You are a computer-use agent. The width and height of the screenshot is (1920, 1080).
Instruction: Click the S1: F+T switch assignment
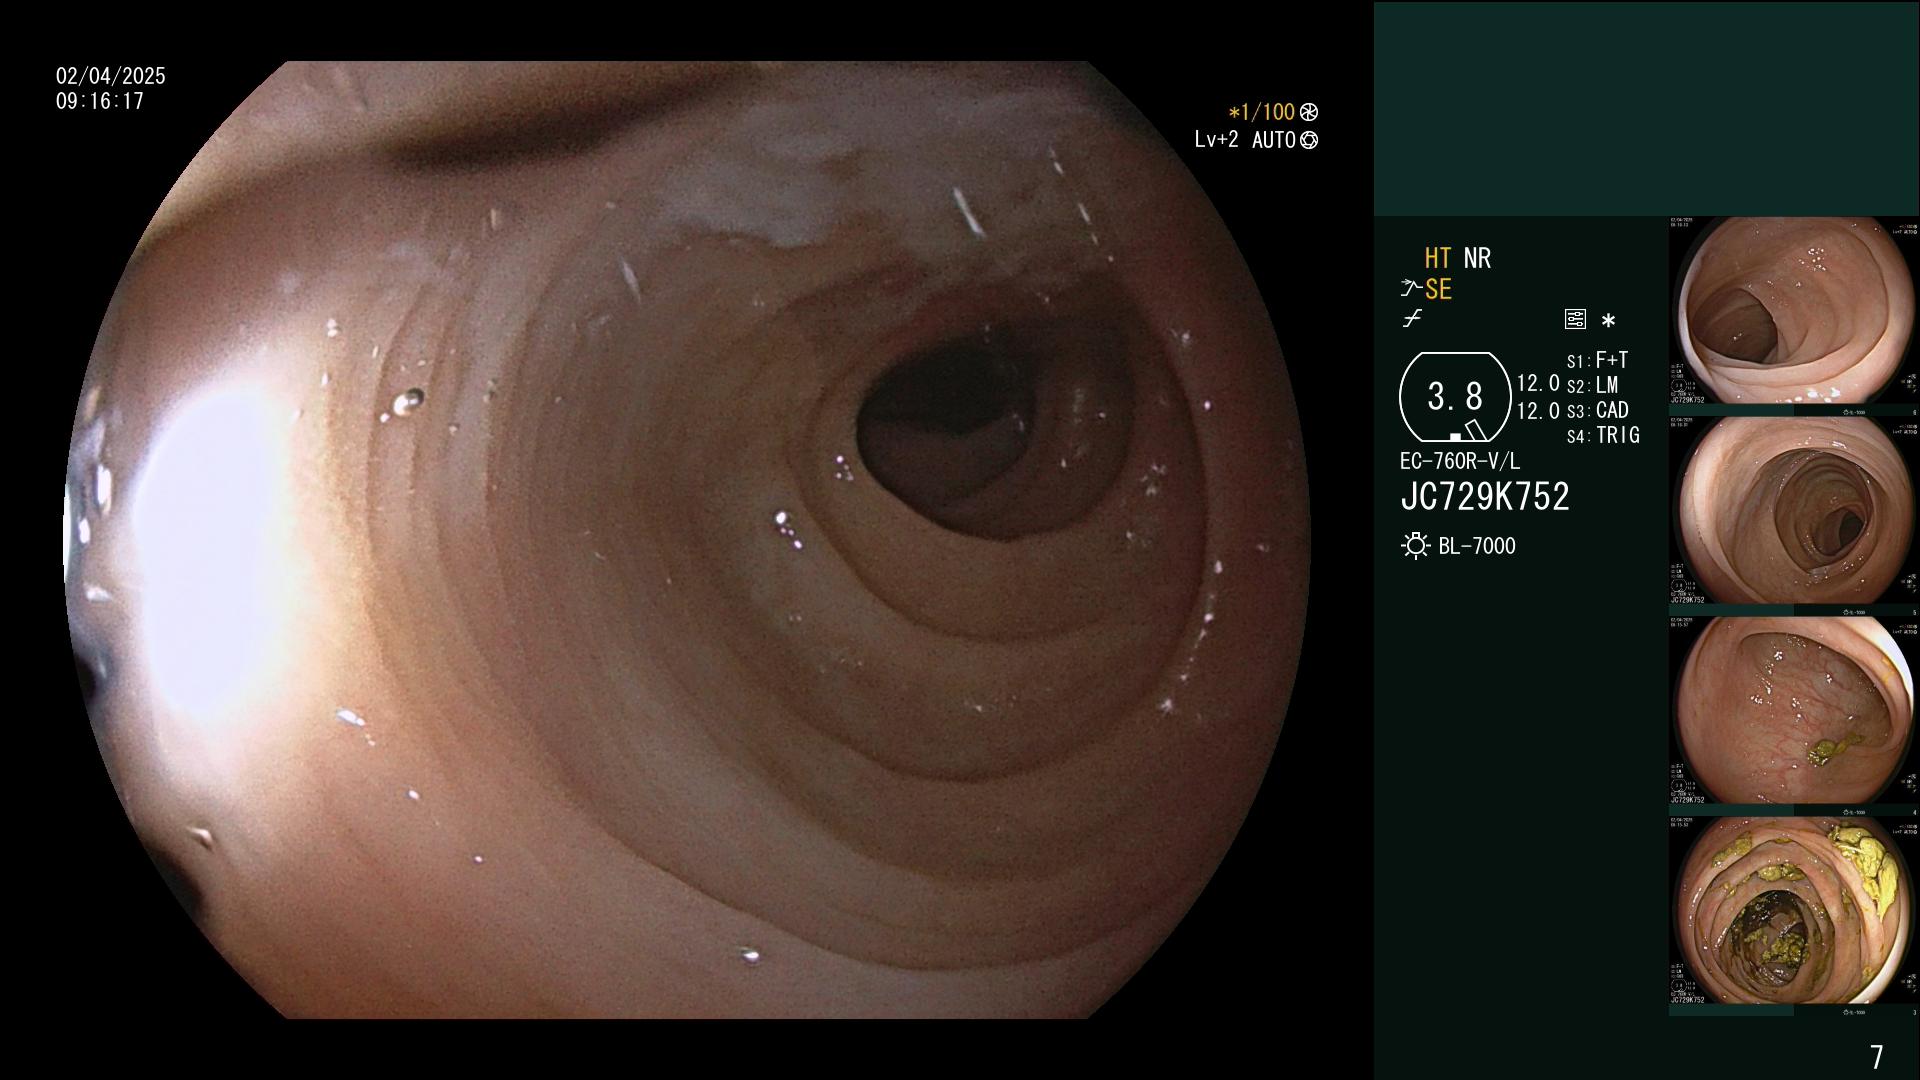(x=1597, y=360)
